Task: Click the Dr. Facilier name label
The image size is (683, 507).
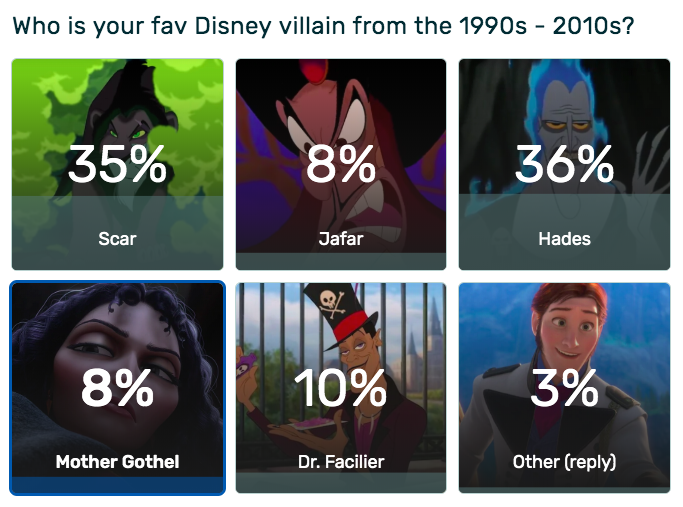Action: [341, 462]
